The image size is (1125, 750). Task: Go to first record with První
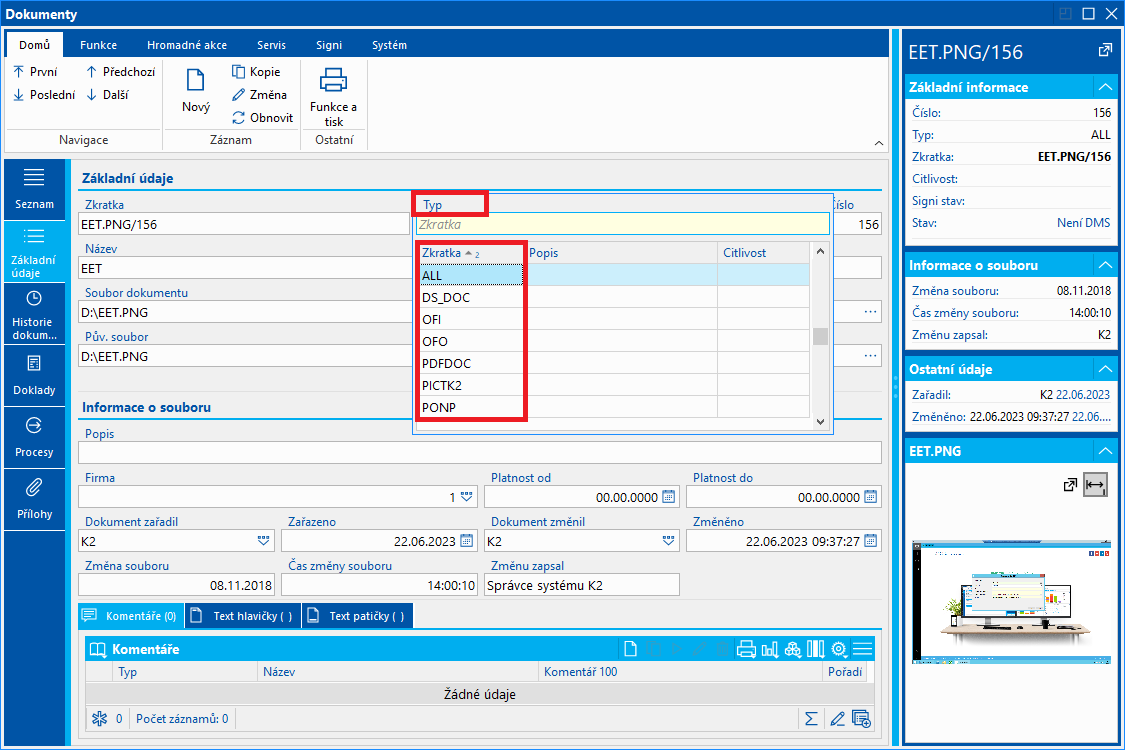(36, 72)
